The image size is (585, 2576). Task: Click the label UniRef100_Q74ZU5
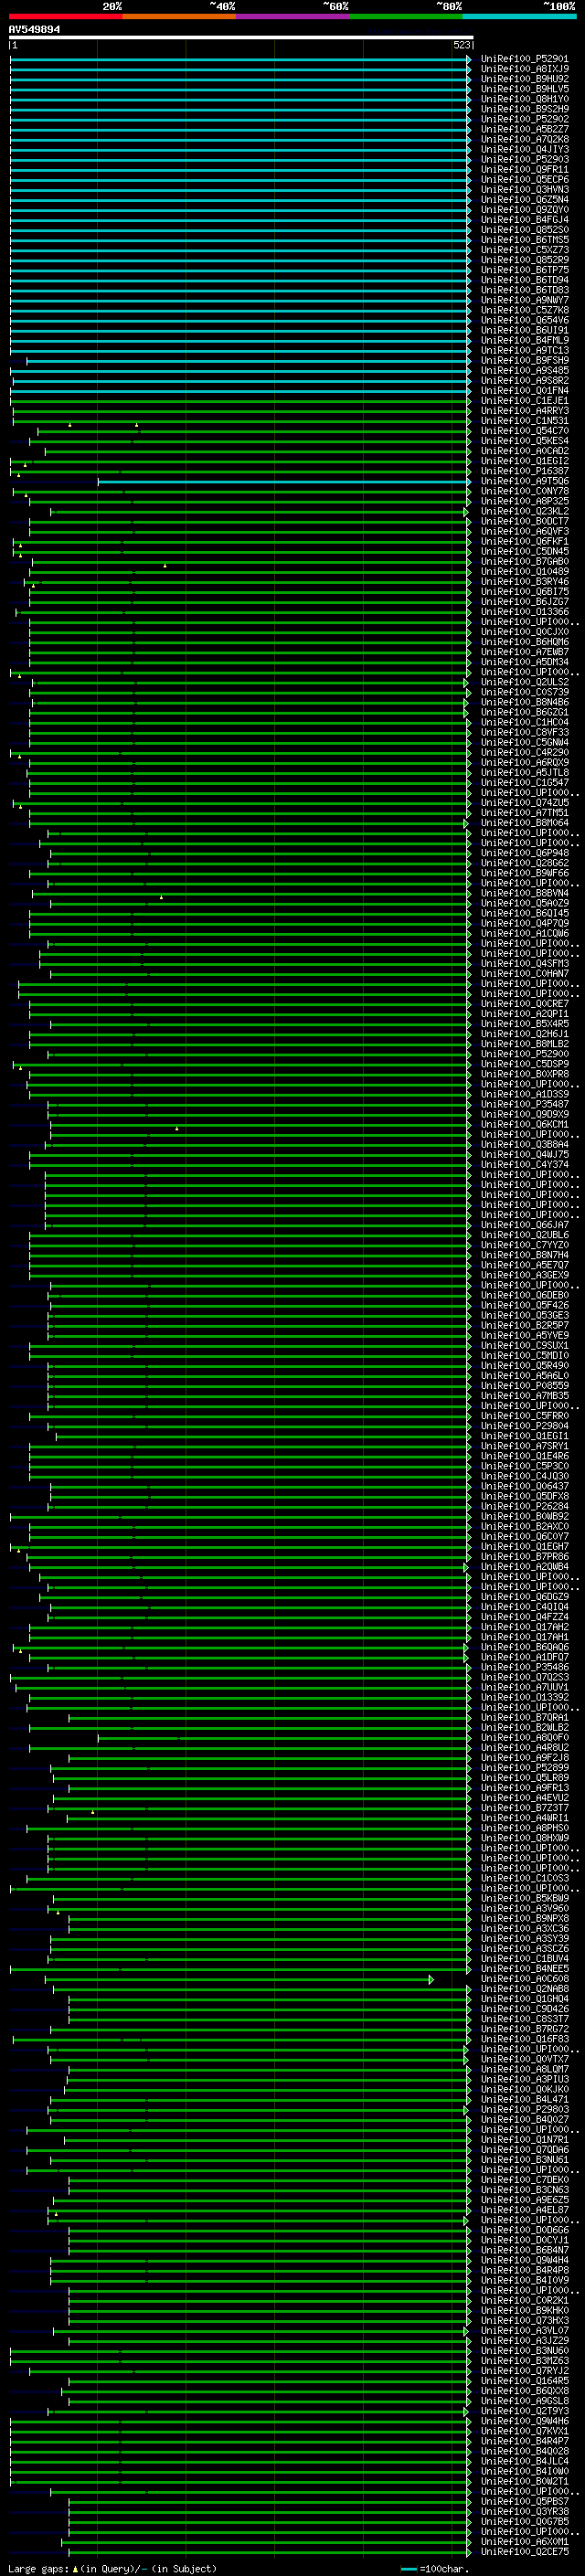click(x=525, y=802)
